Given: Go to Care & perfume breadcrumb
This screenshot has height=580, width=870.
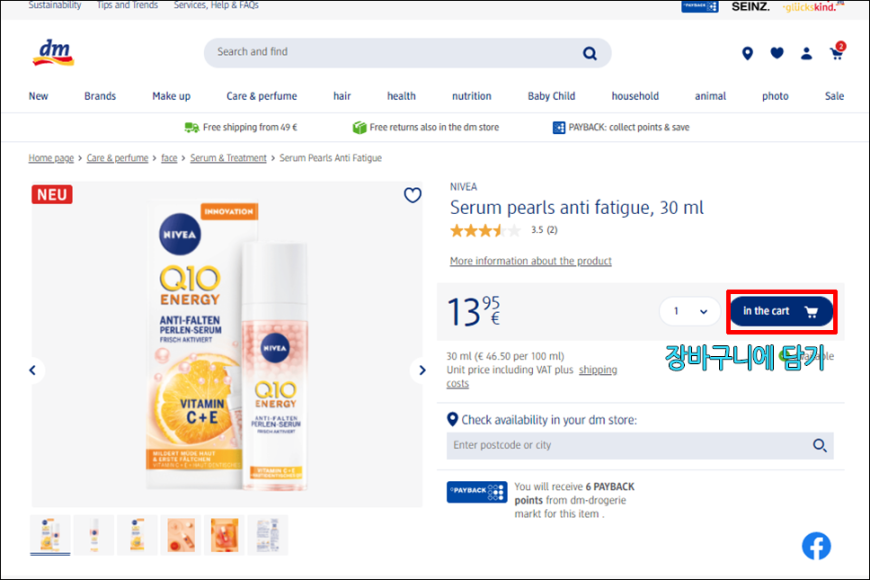Looking at the screenshot, I should (117, 158).
